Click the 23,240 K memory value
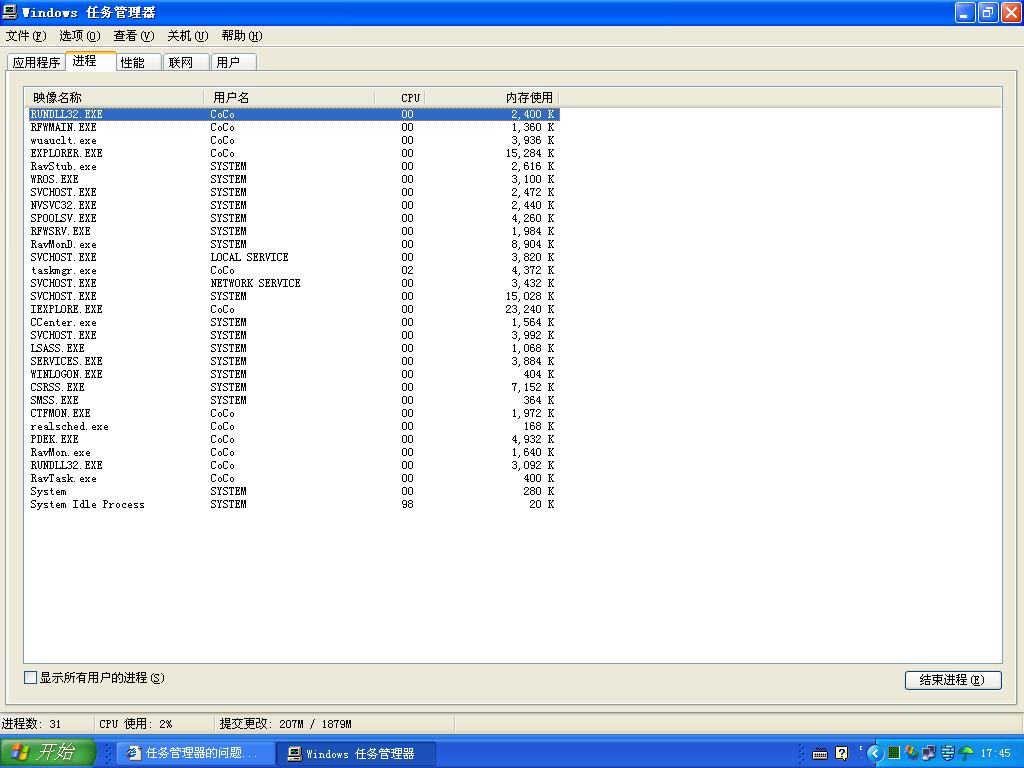 [x=530, y=310]
